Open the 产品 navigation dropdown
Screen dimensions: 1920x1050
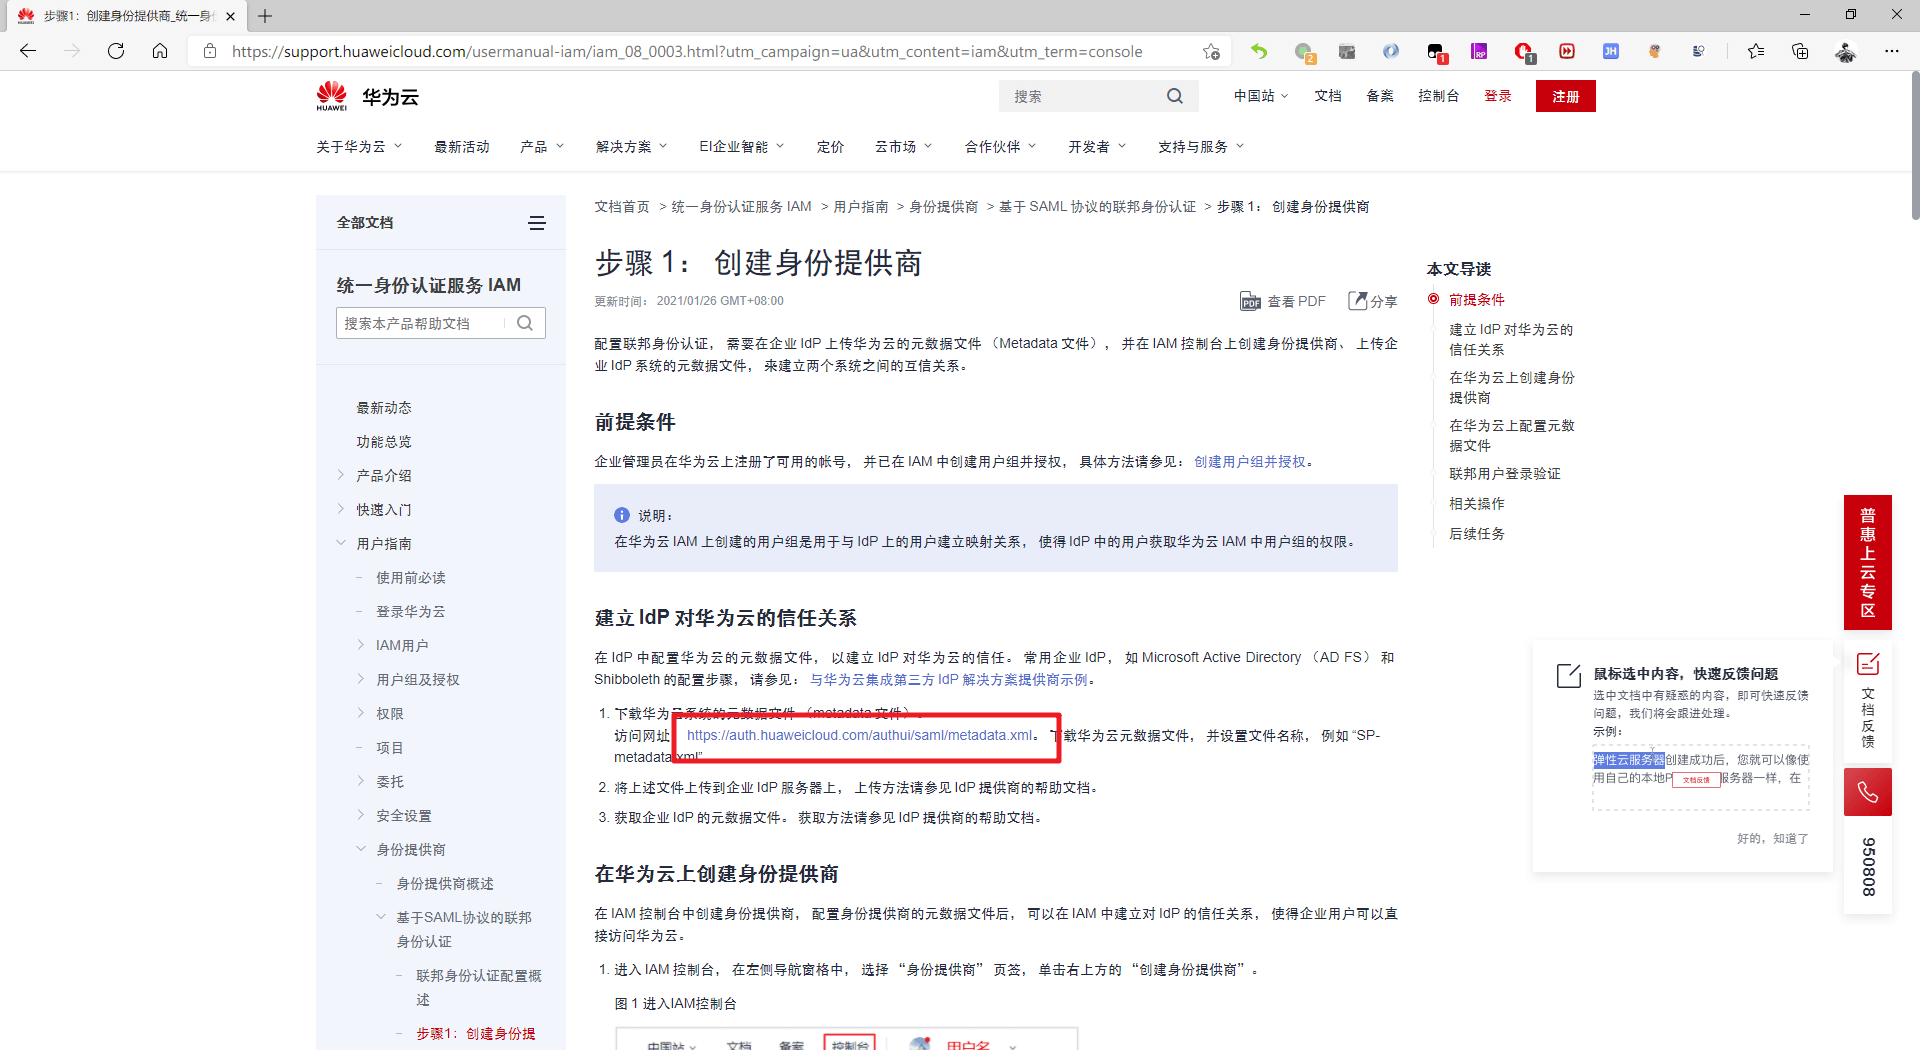tap(541, 147)
